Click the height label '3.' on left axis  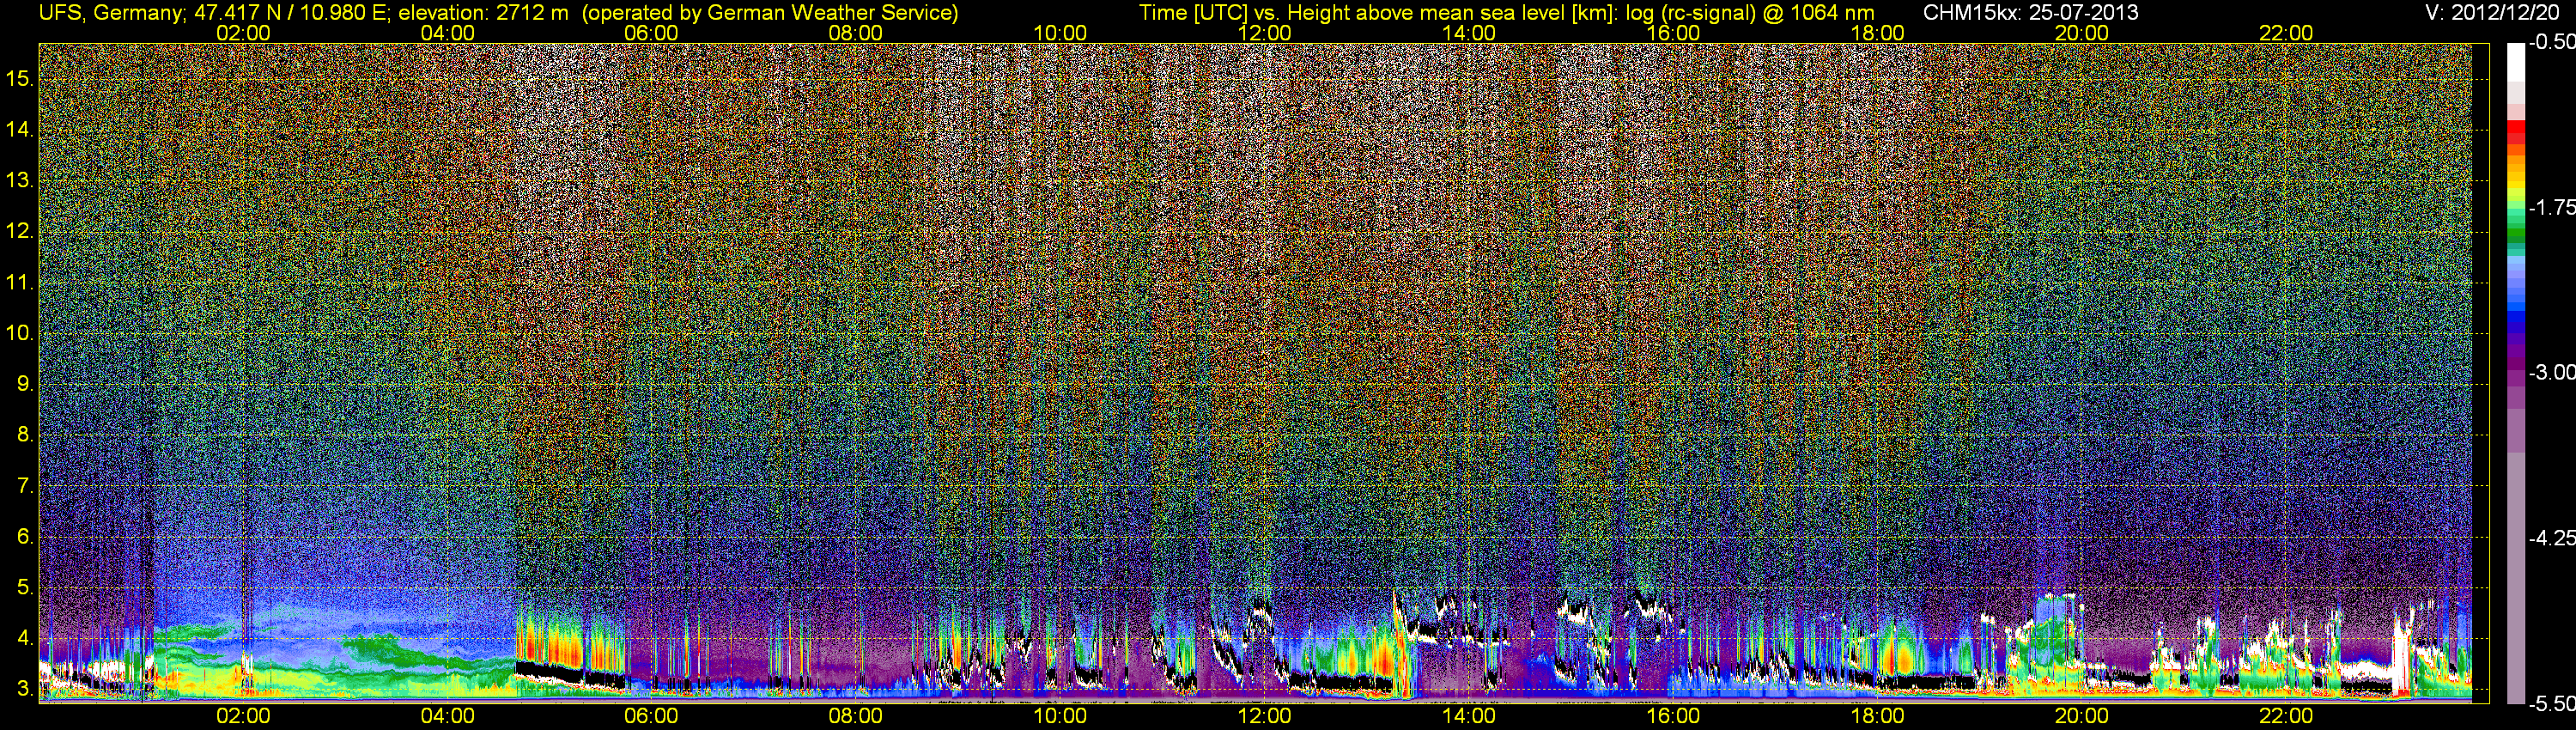[26, 689]
